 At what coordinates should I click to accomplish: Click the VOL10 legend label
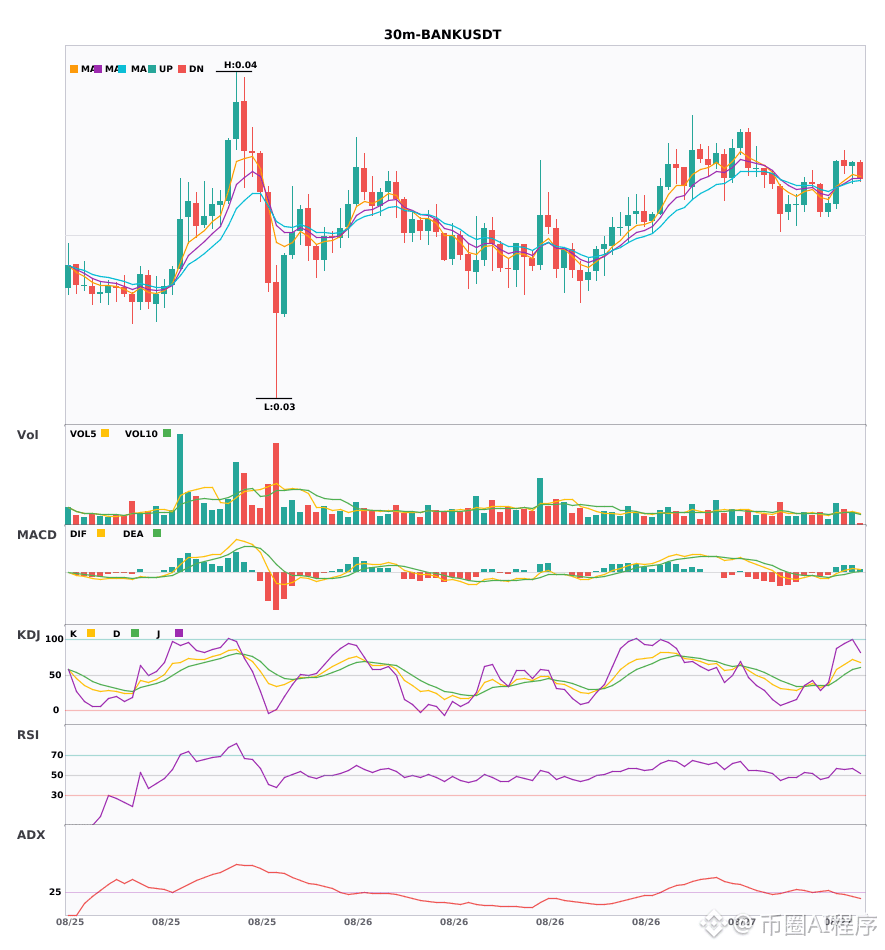pos(141,434)
